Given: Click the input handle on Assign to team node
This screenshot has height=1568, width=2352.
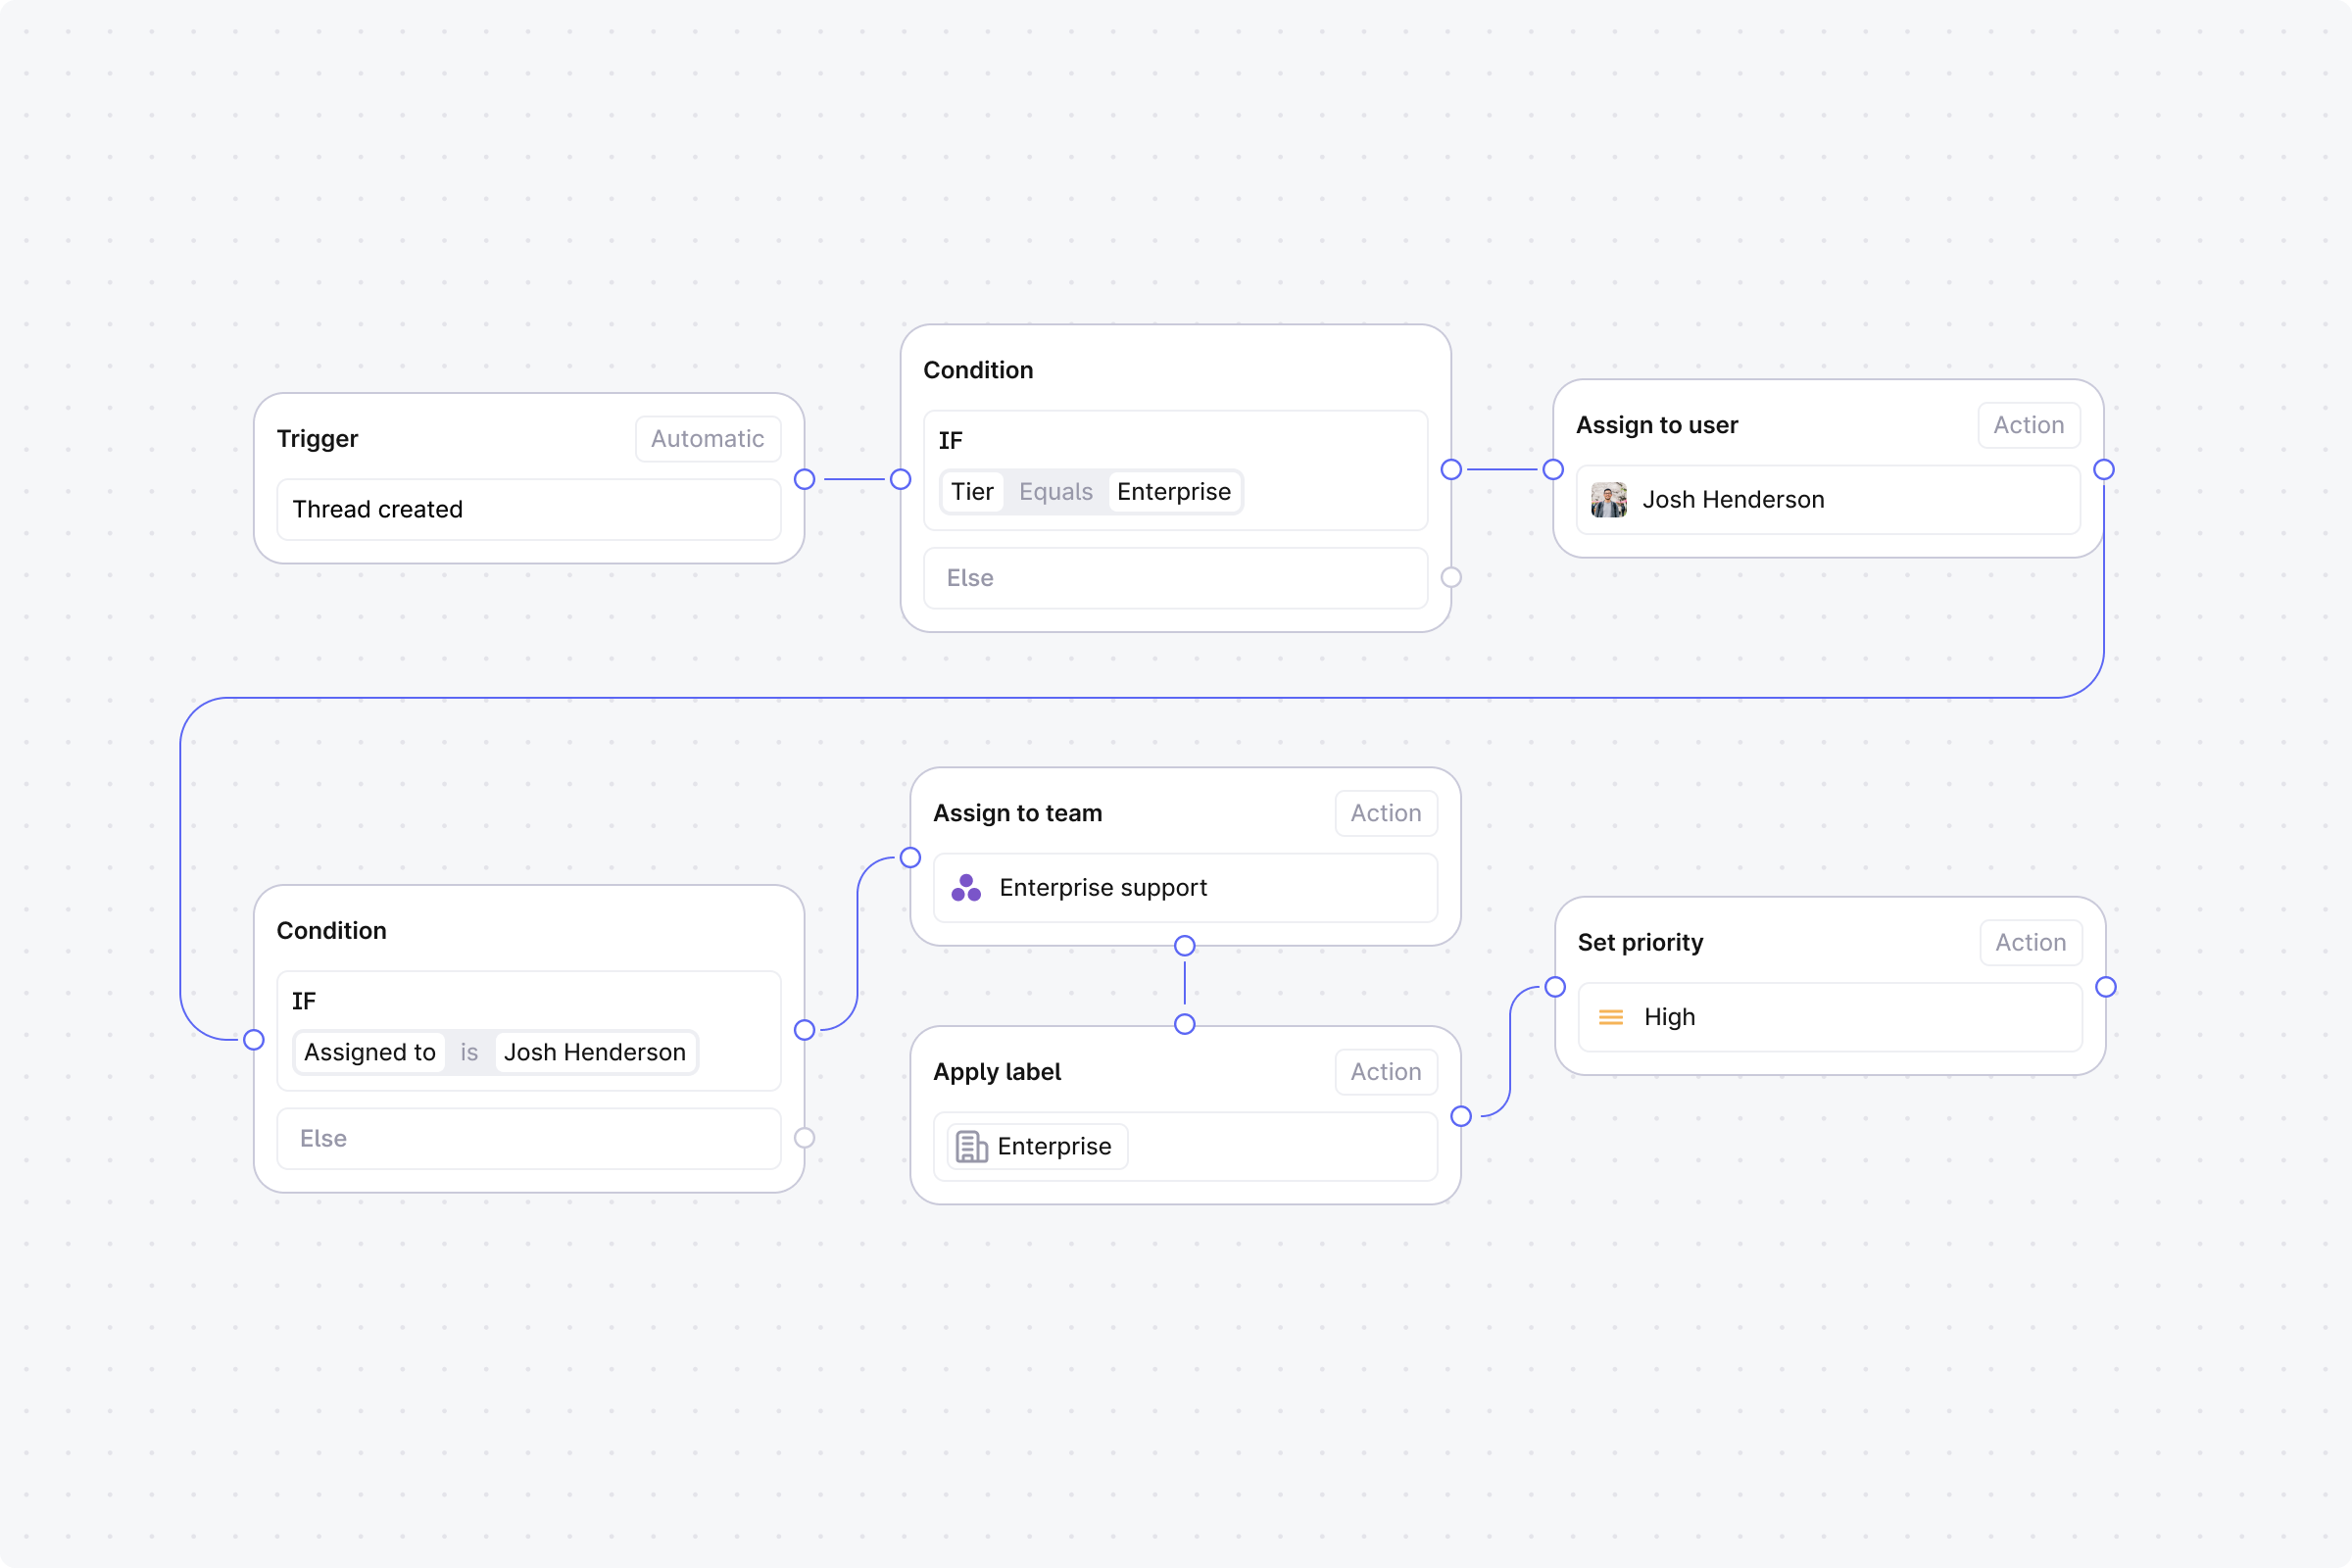Looking at the screenshot, I should coord(910,857).
